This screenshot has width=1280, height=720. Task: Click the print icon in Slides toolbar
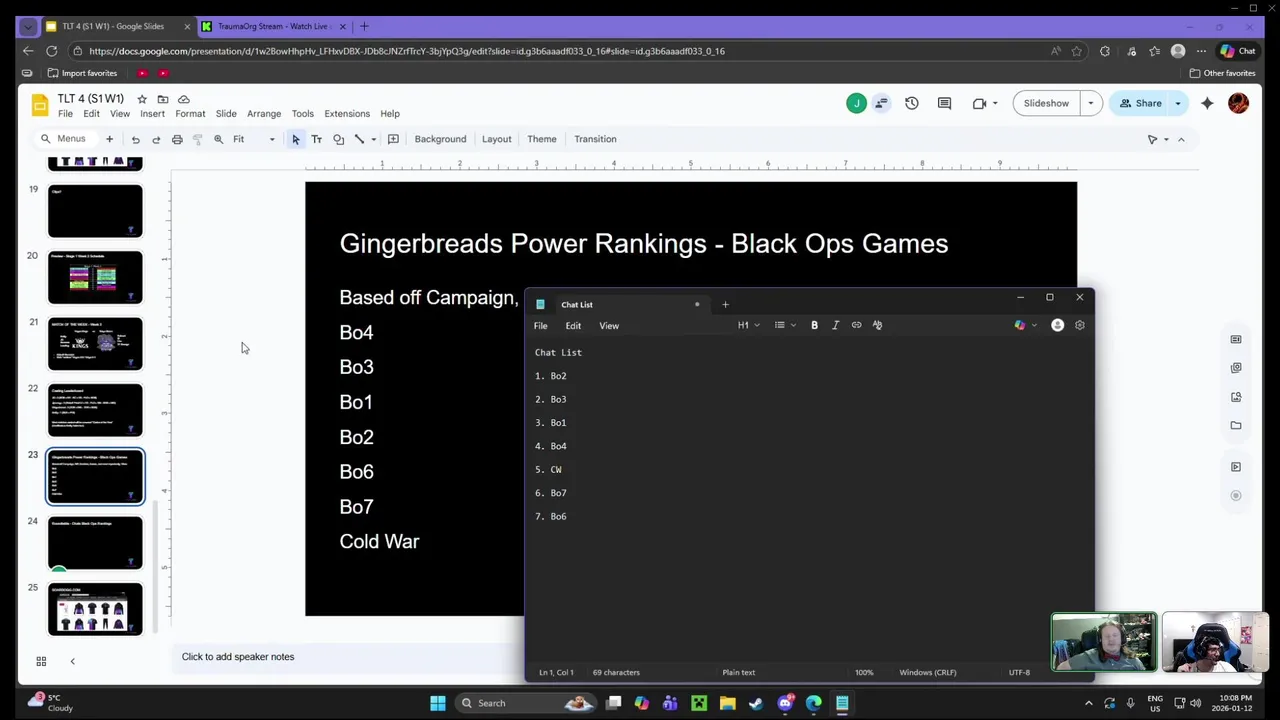[x=177, y=139]
